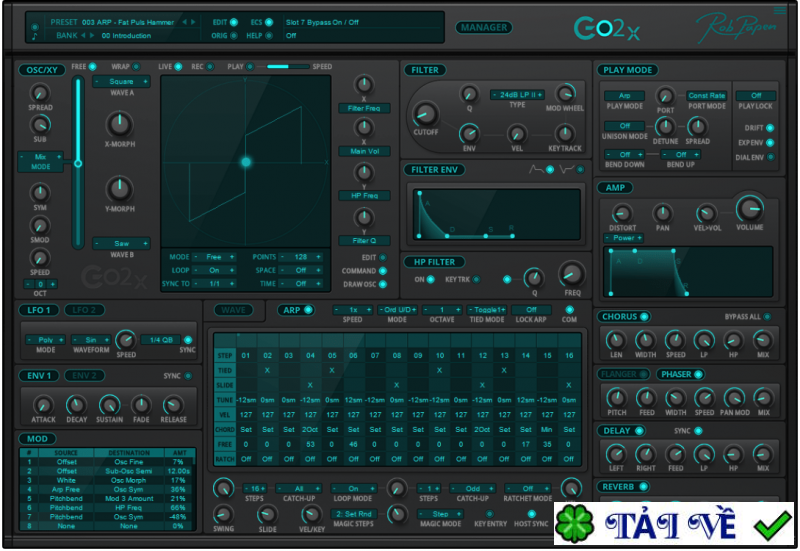800x551 pixels.
Task: Click the Chorus Mix knob
Action: [763, 340]
